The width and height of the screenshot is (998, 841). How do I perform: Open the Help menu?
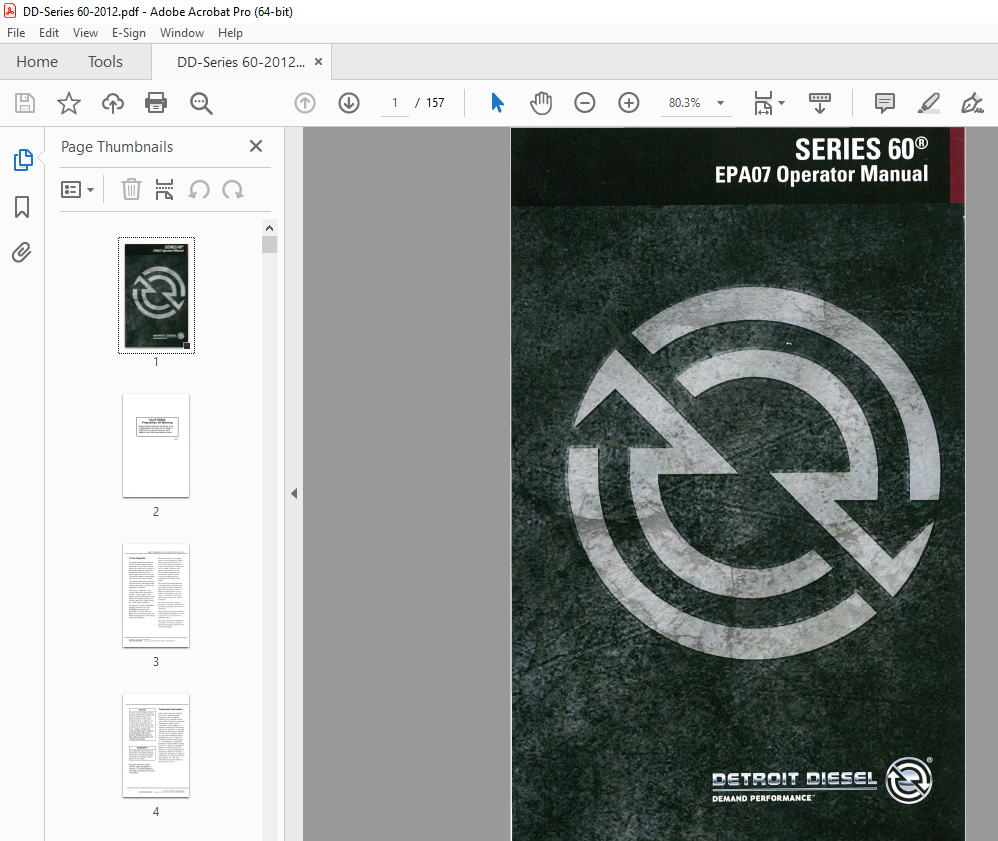(230, 32)
